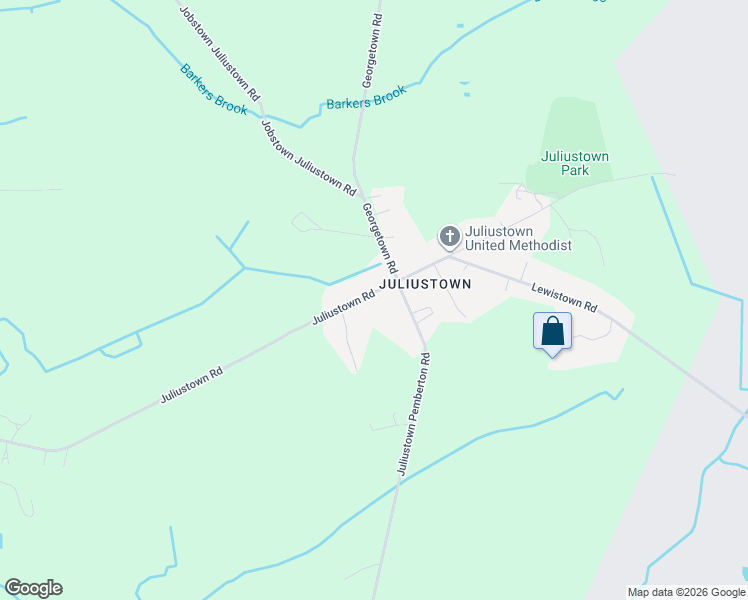Viewport: 748px width, 600px height.
Task: Click the church pin for Juliustown United Methodist
Action: point(449,238)
